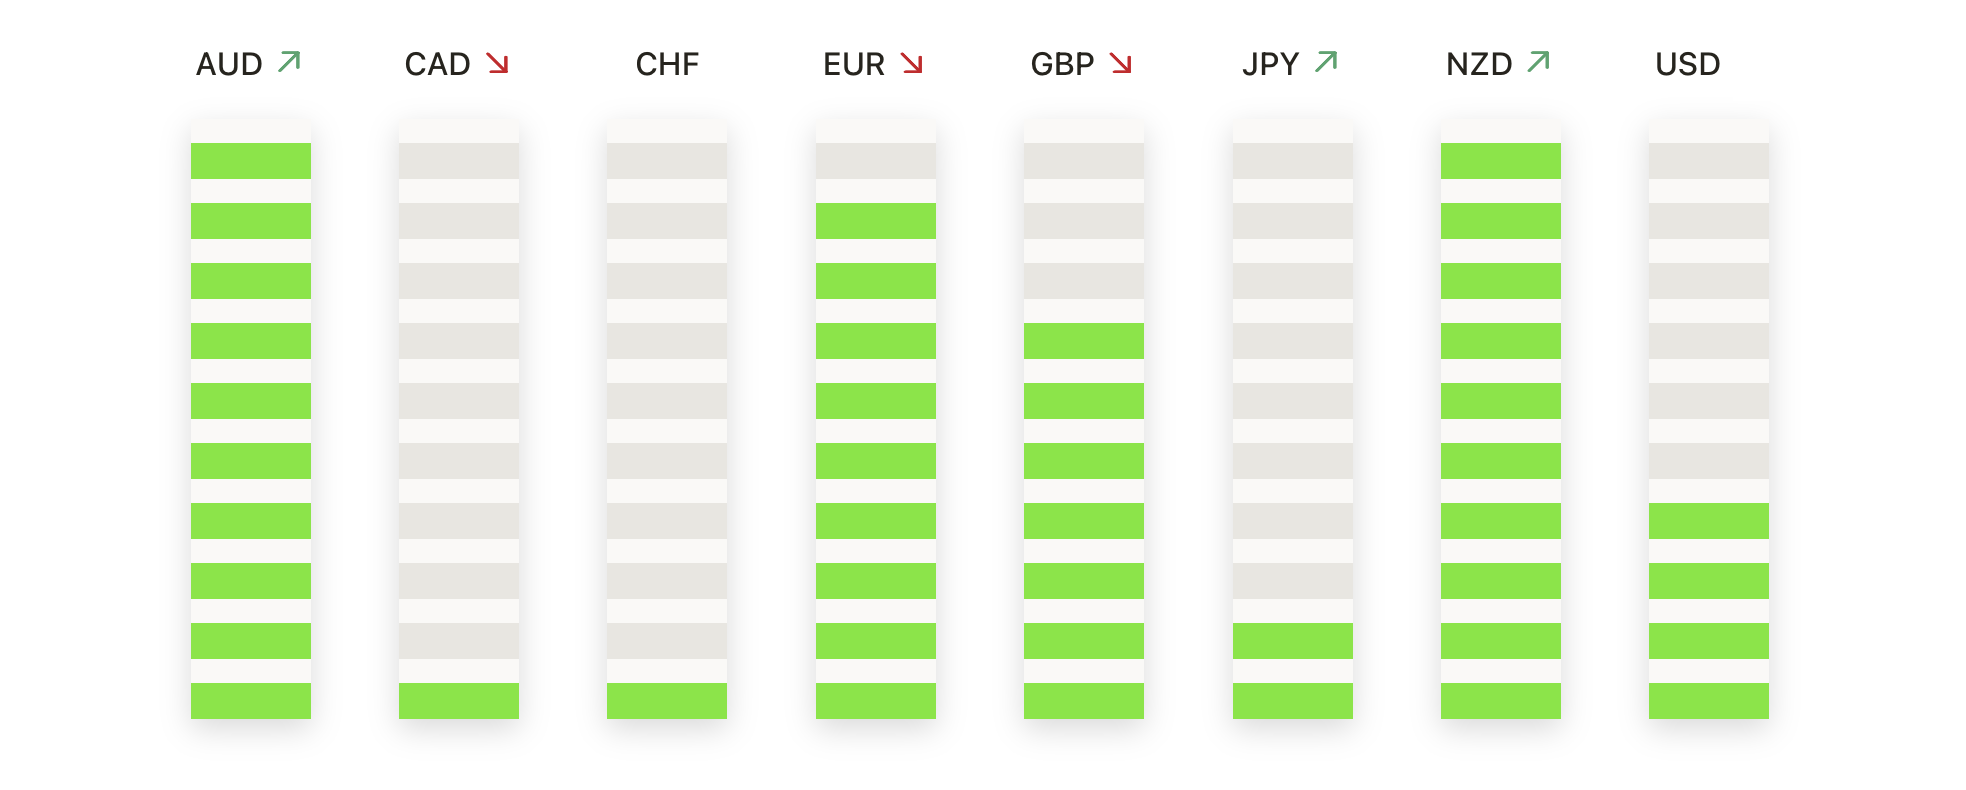
Task: Click the upper green bar in JPY column
Action: 1293,641
